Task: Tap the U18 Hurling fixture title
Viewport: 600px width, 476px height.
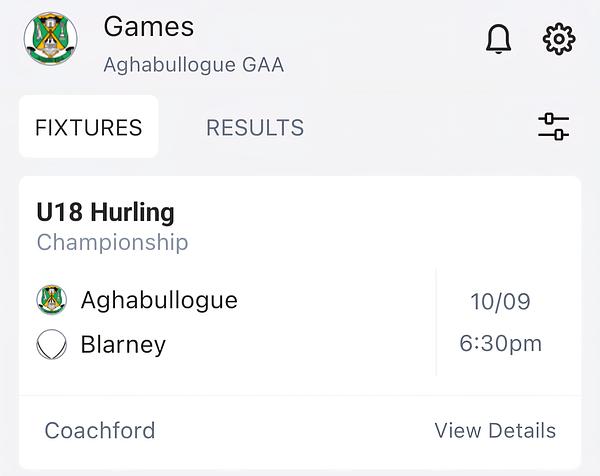Action: (106, 212)
